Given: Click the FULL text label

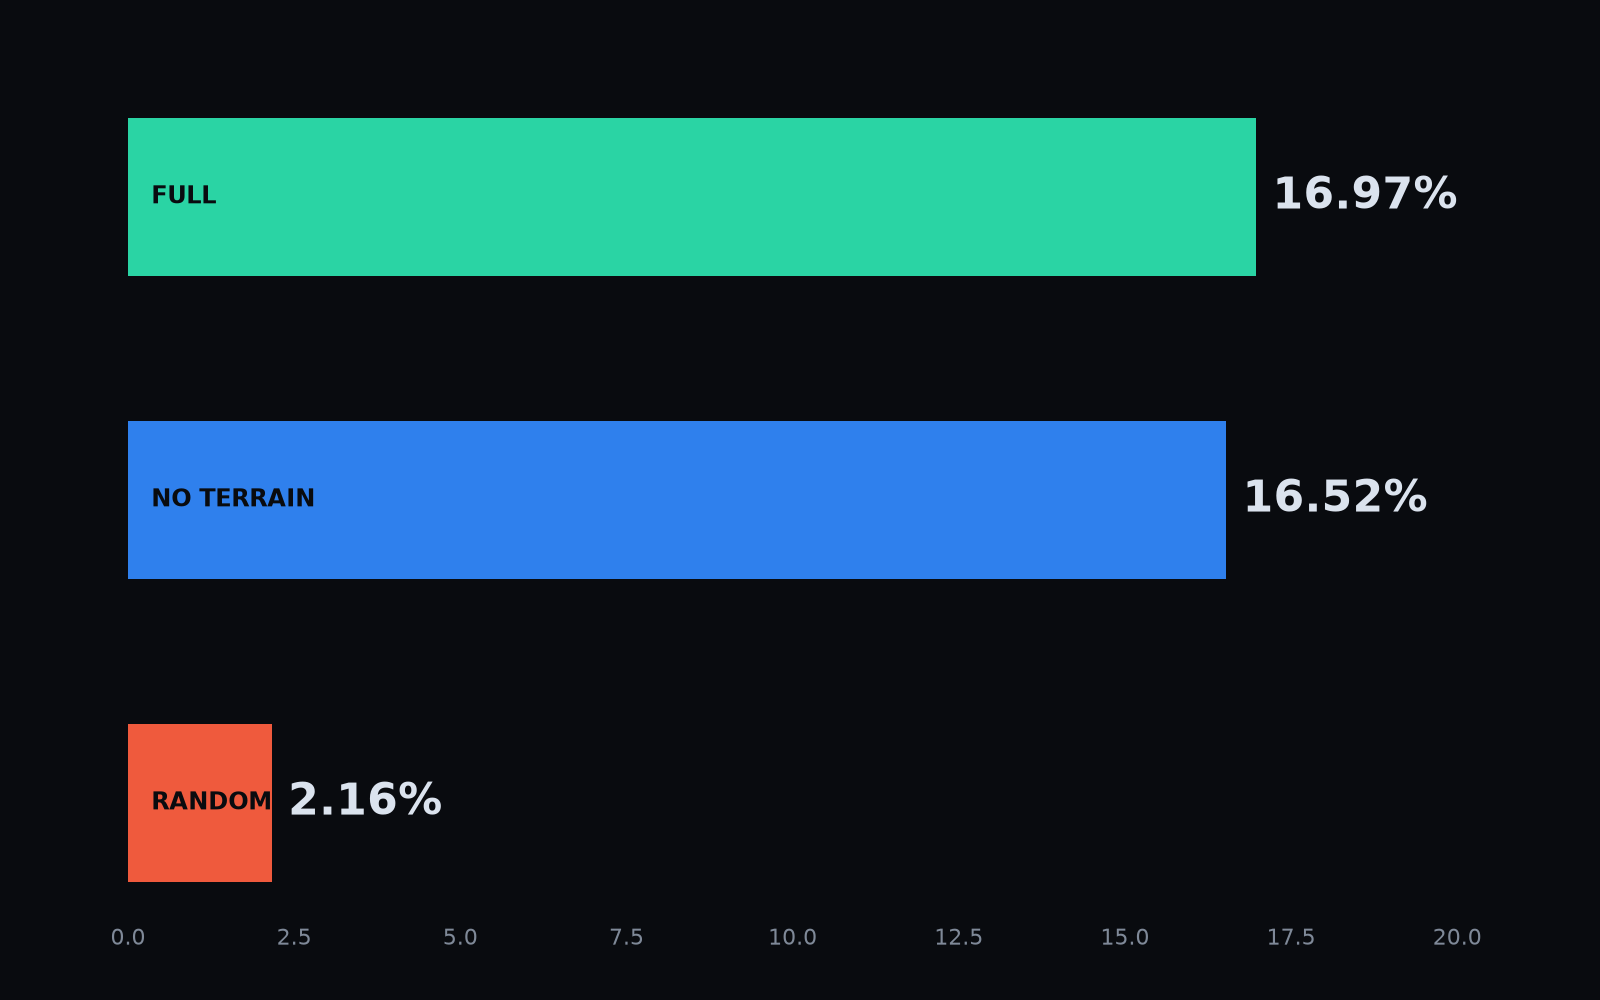Looking at the screenshot, I should (184, 196).
